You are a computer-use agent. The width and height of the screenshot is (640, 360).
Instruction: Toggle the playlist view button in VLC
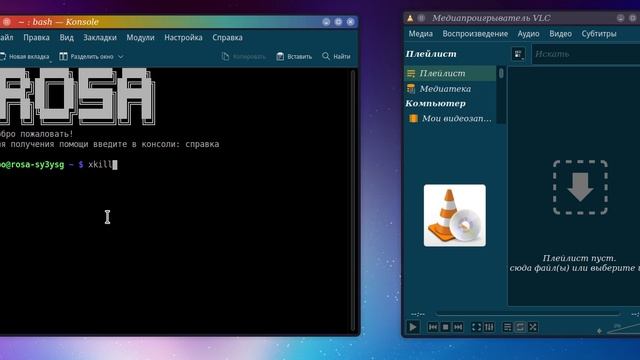[507, 327]
